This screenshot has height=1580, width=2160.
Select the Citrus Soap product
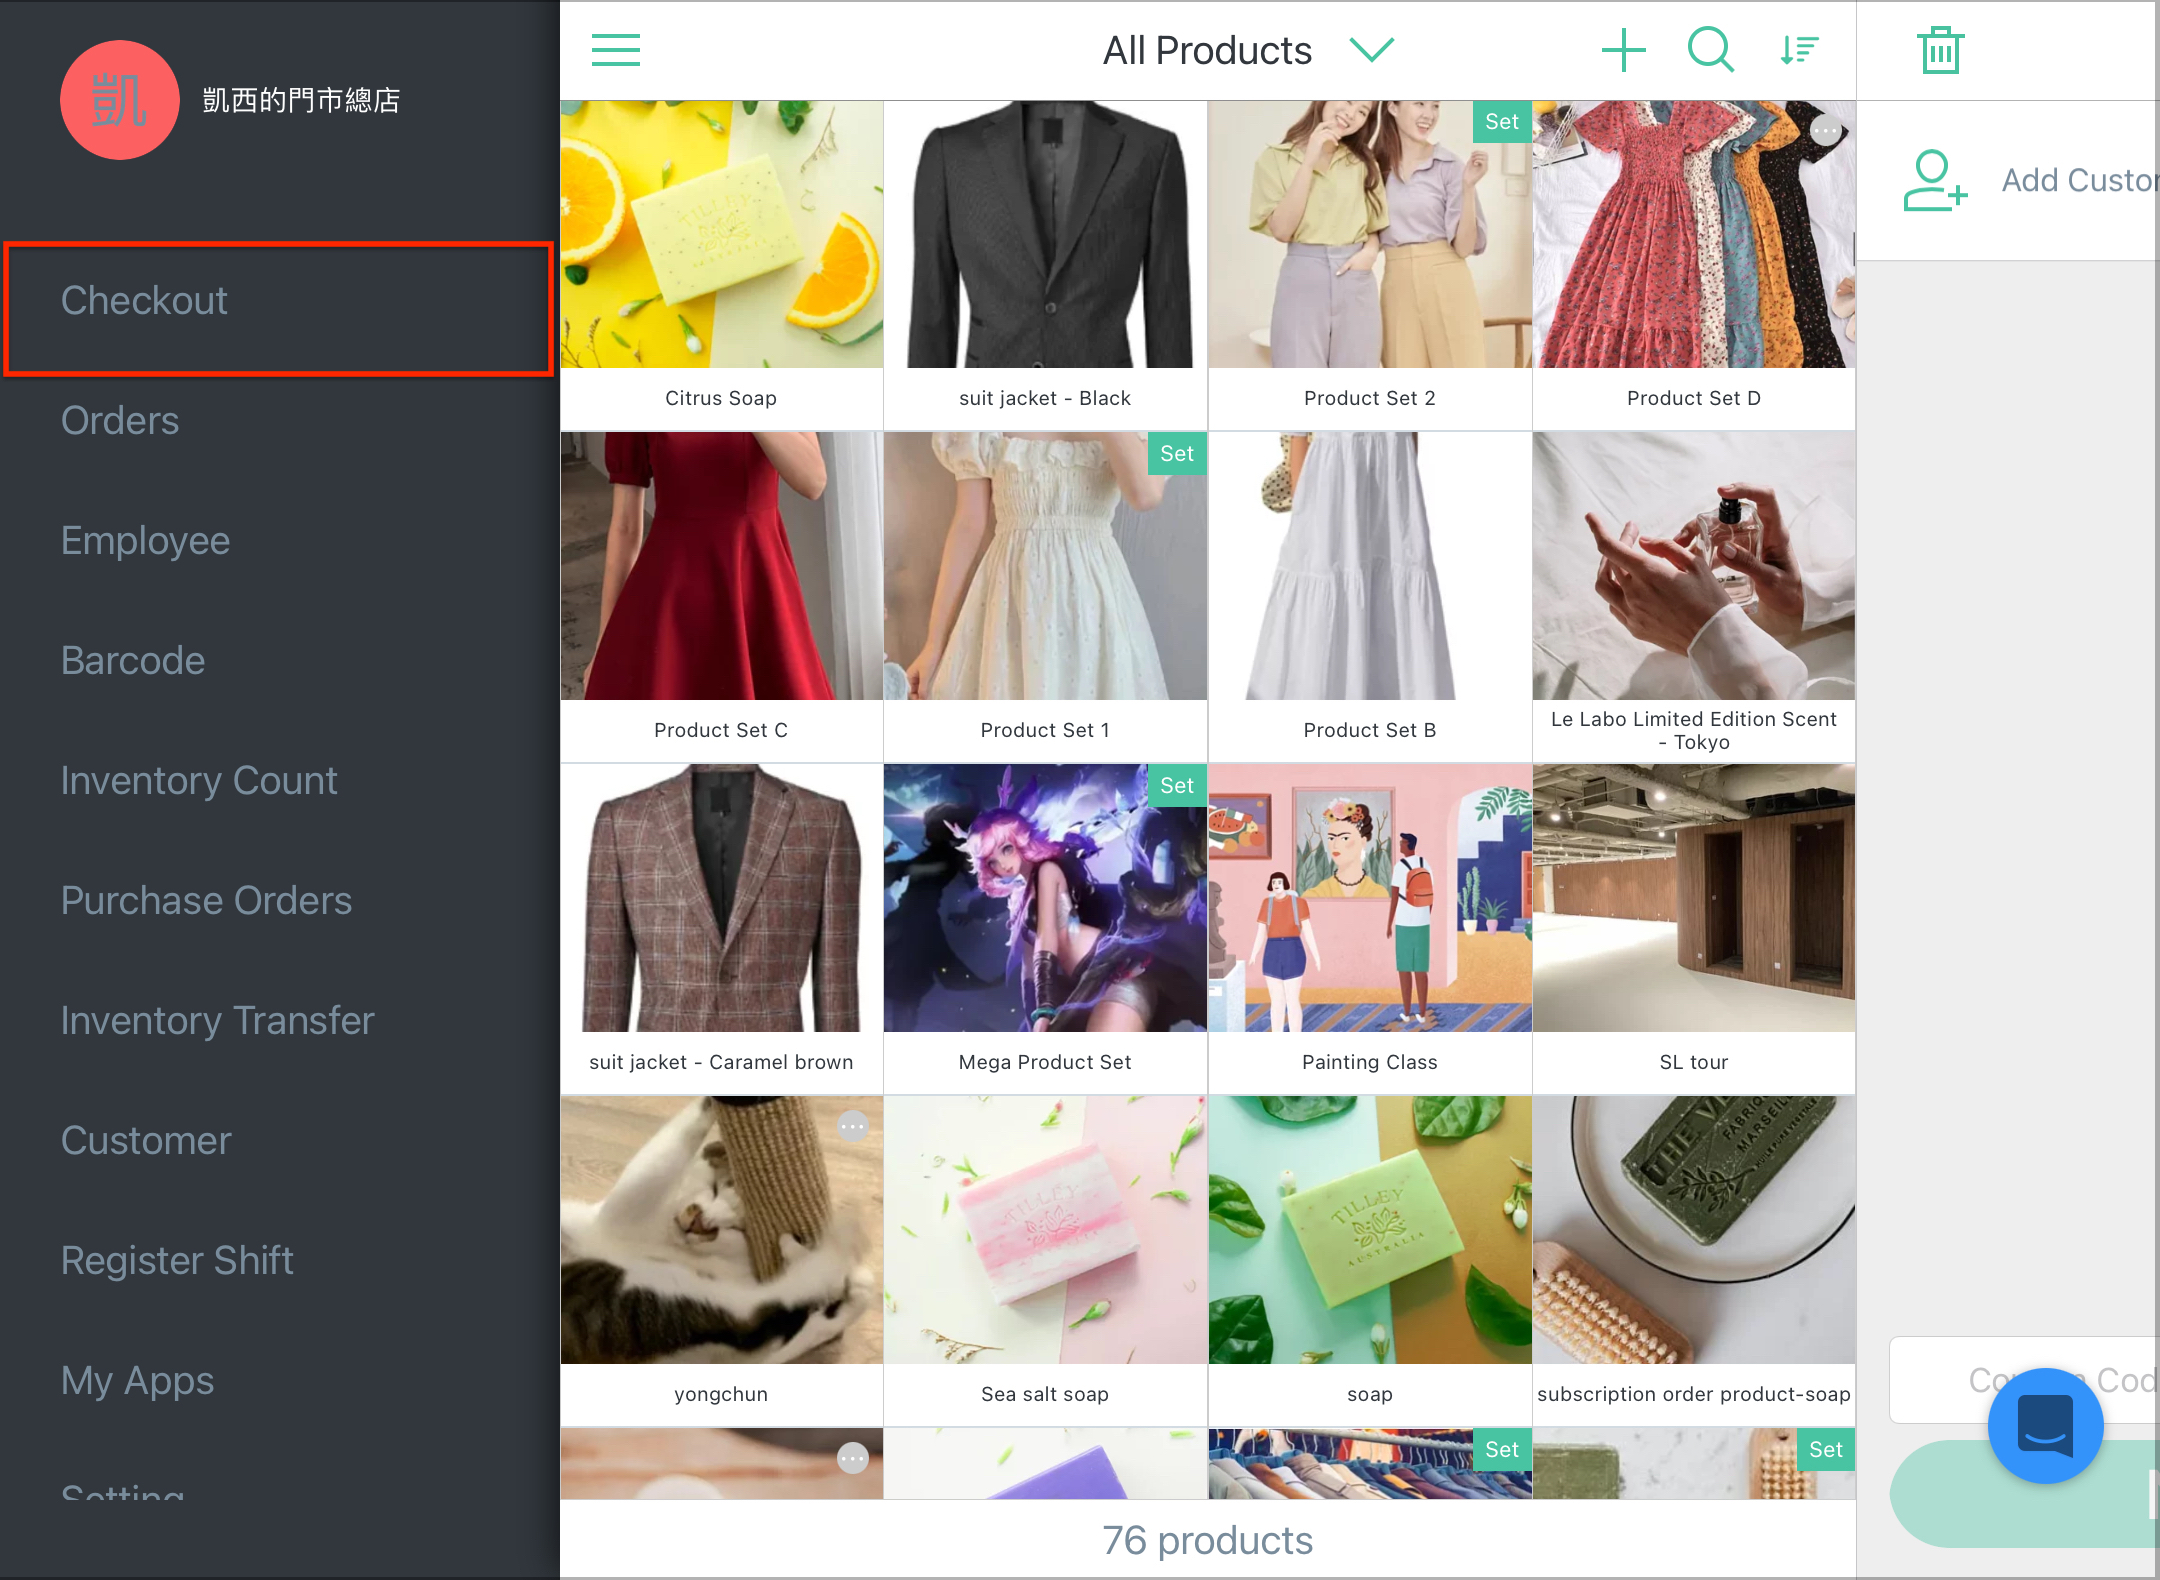click(721, 265)
